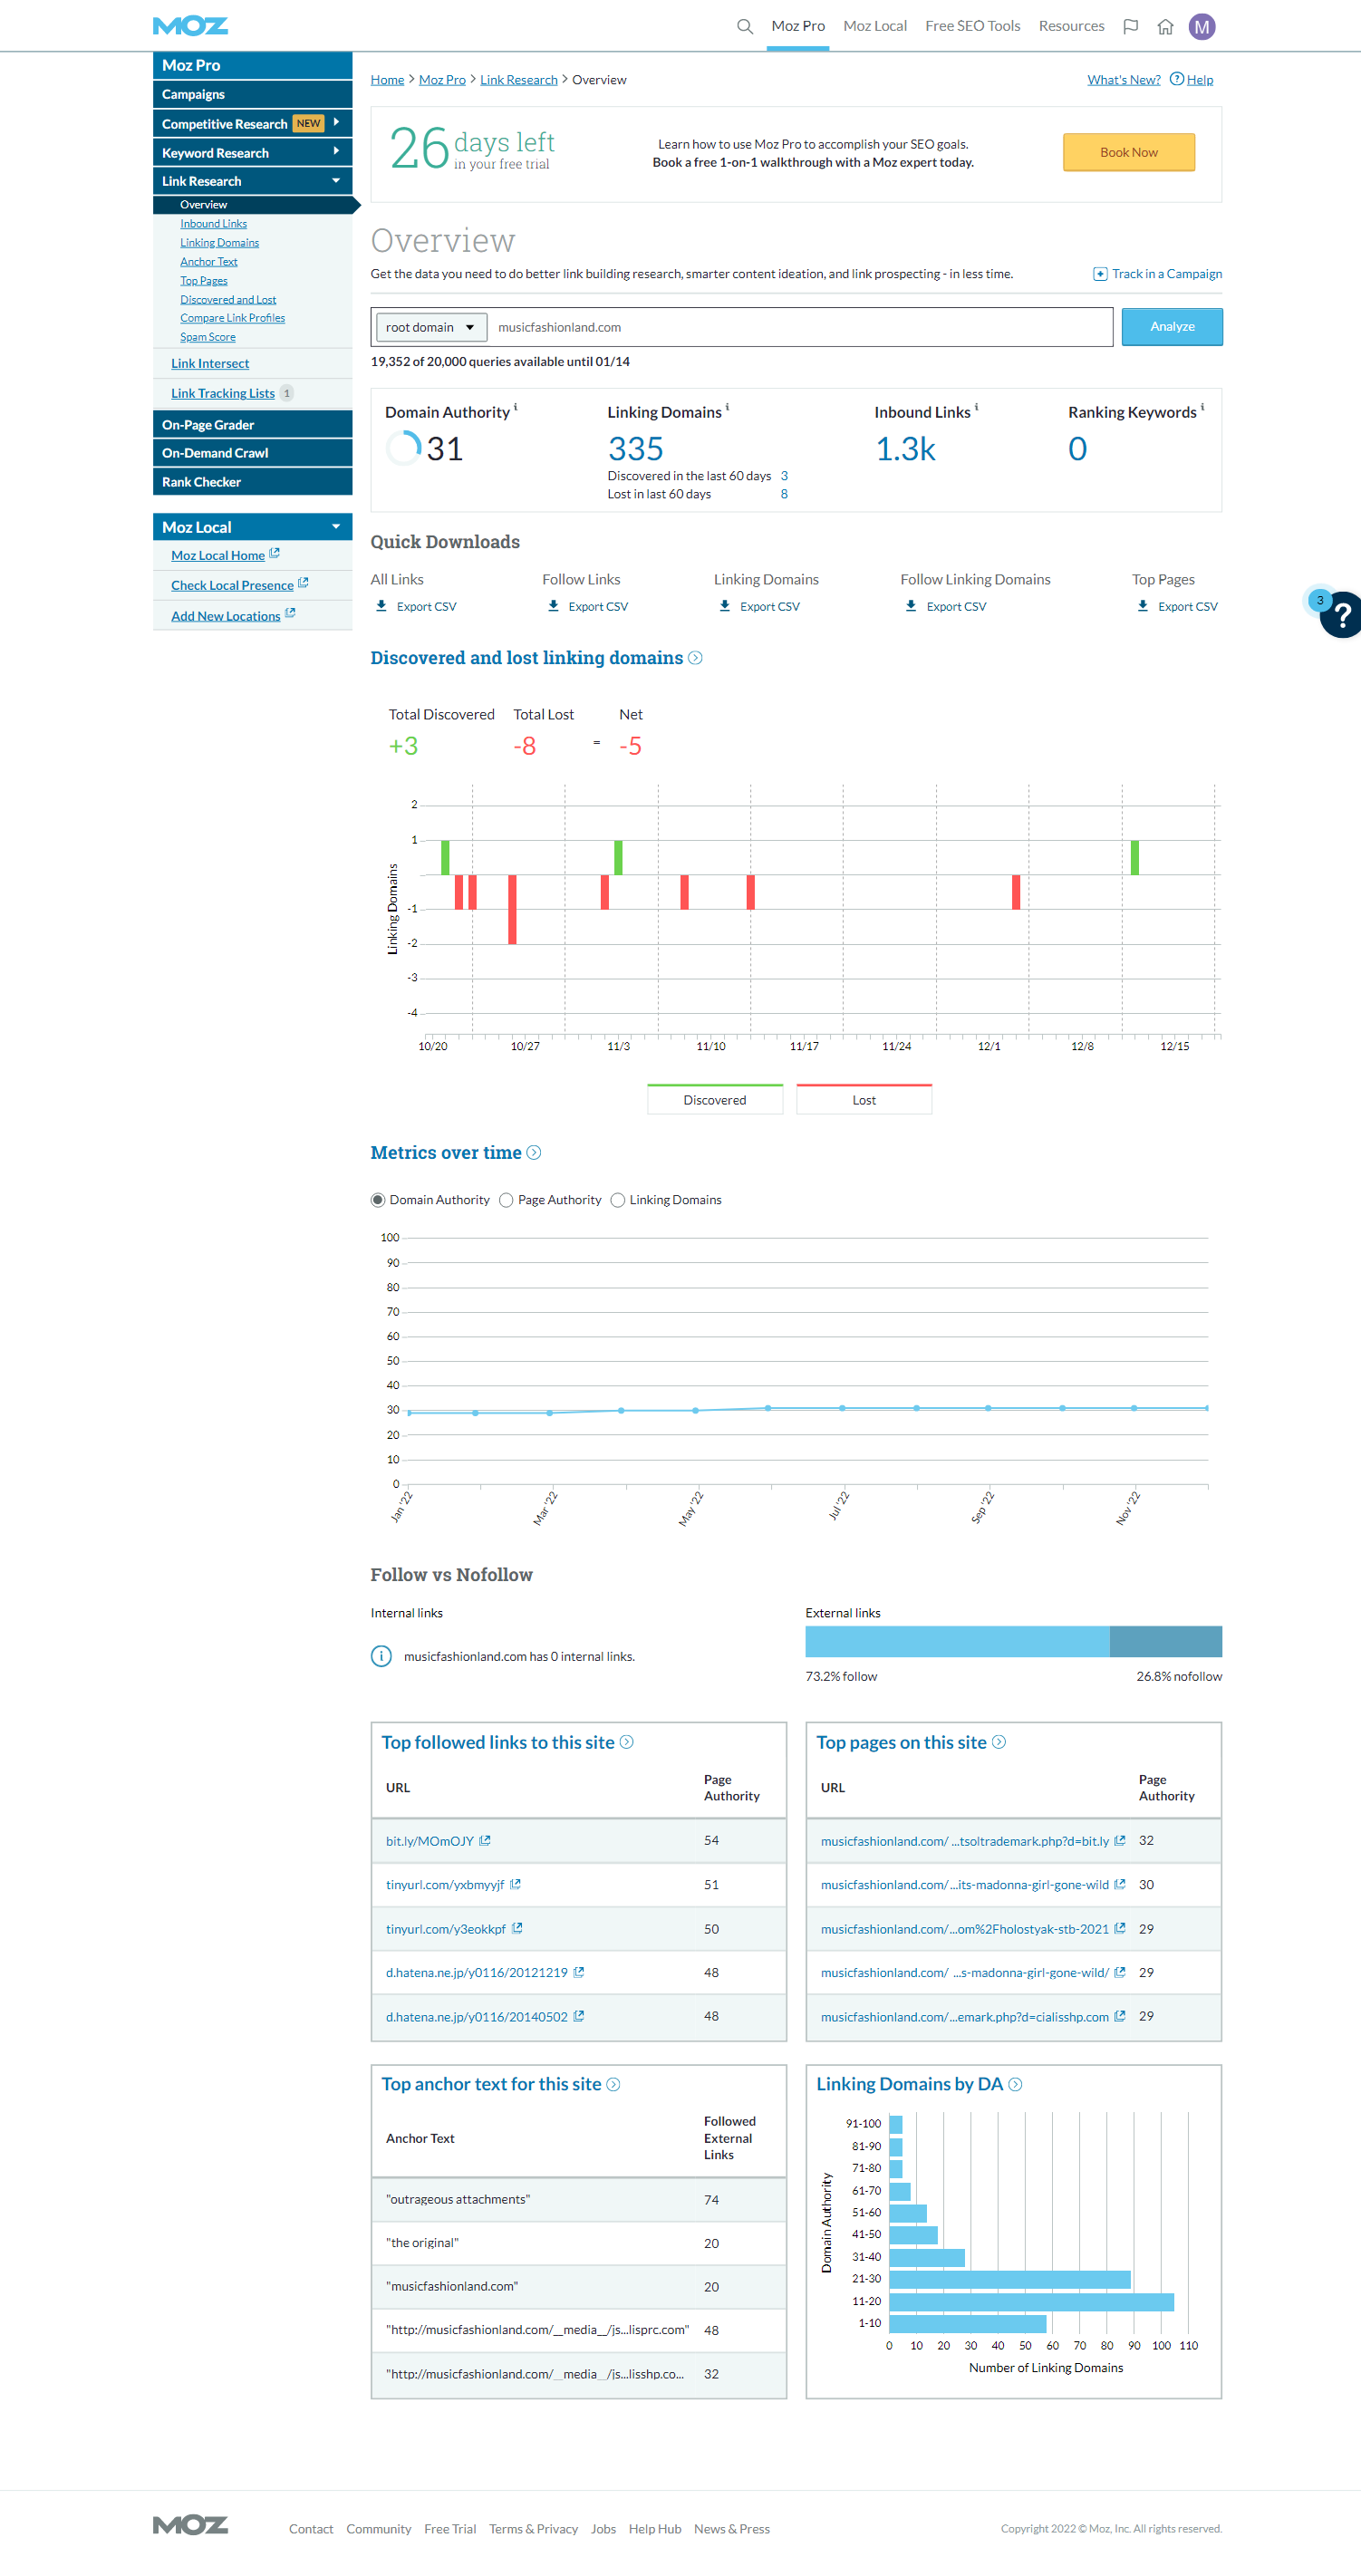The width and height of the screenshot is (1361, 2576).
Task: Click the Moz logo in header
Action: [x=190, y=26]
